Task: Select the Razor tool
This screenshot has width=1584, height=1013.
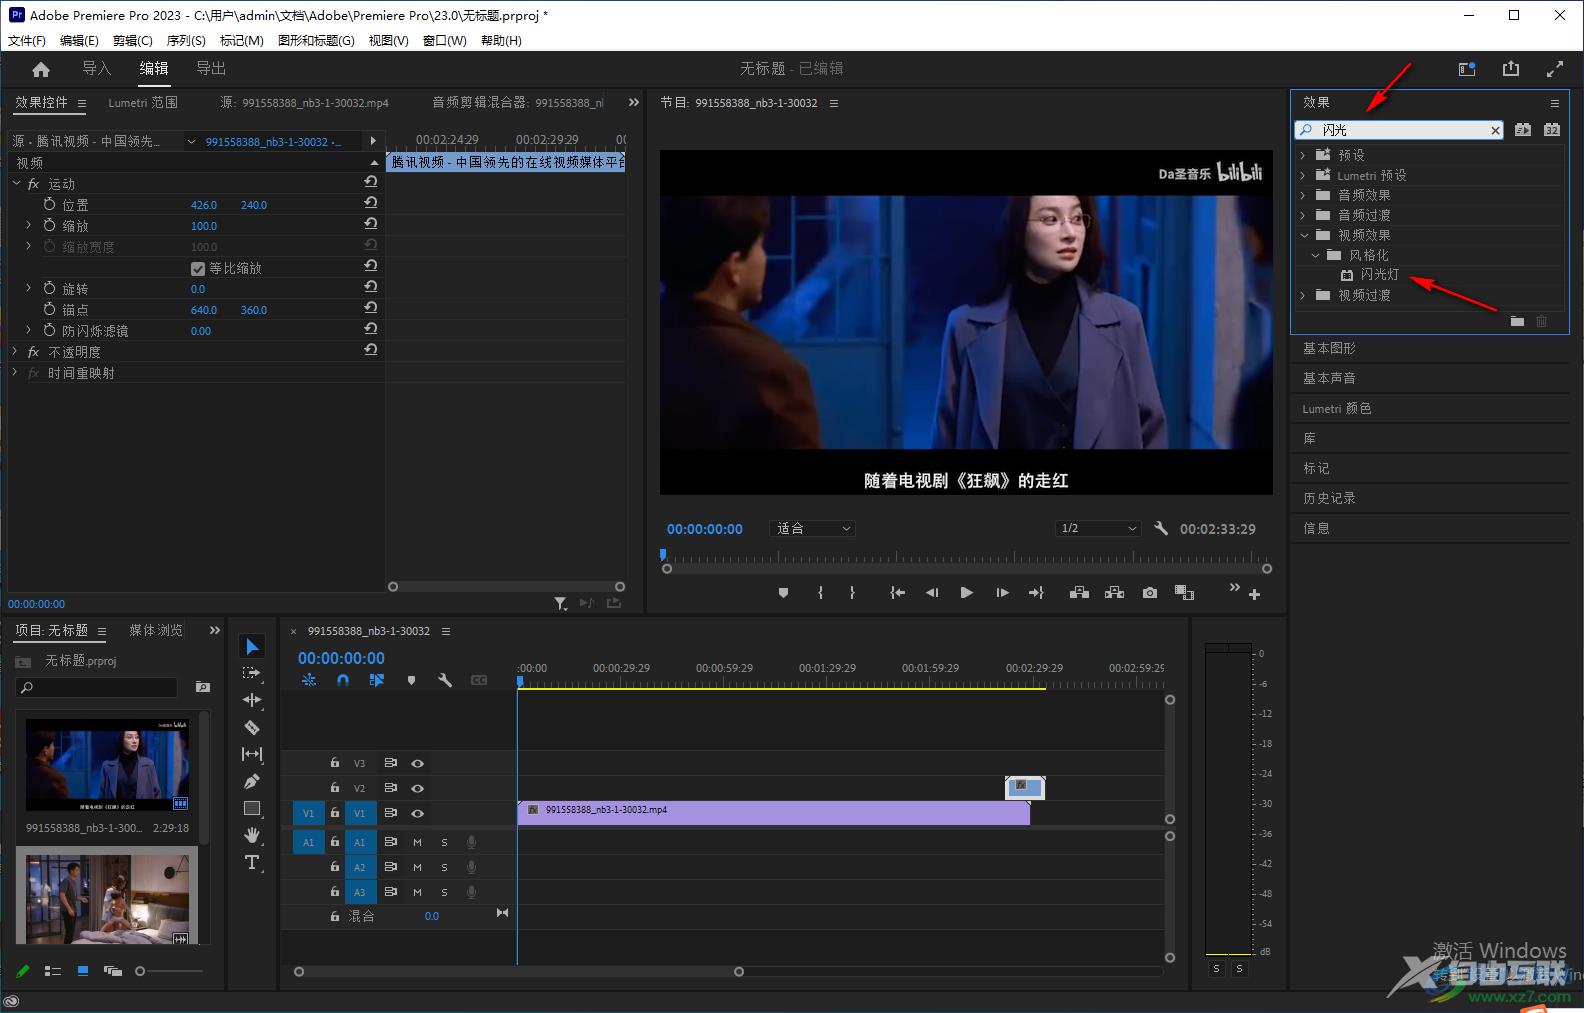Action: pyautogui.click(x=252, y=727)
